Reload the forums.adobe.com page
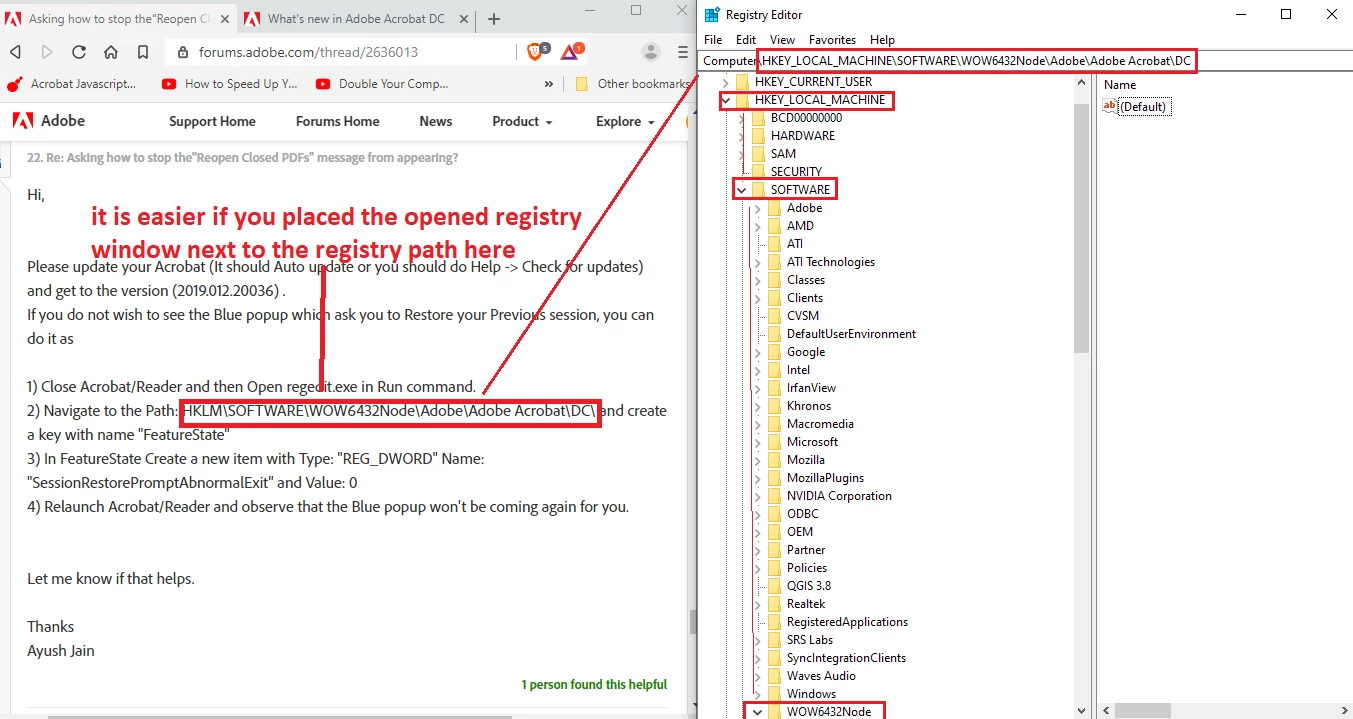Viewport: 1353px width, 719px height. 79,52
